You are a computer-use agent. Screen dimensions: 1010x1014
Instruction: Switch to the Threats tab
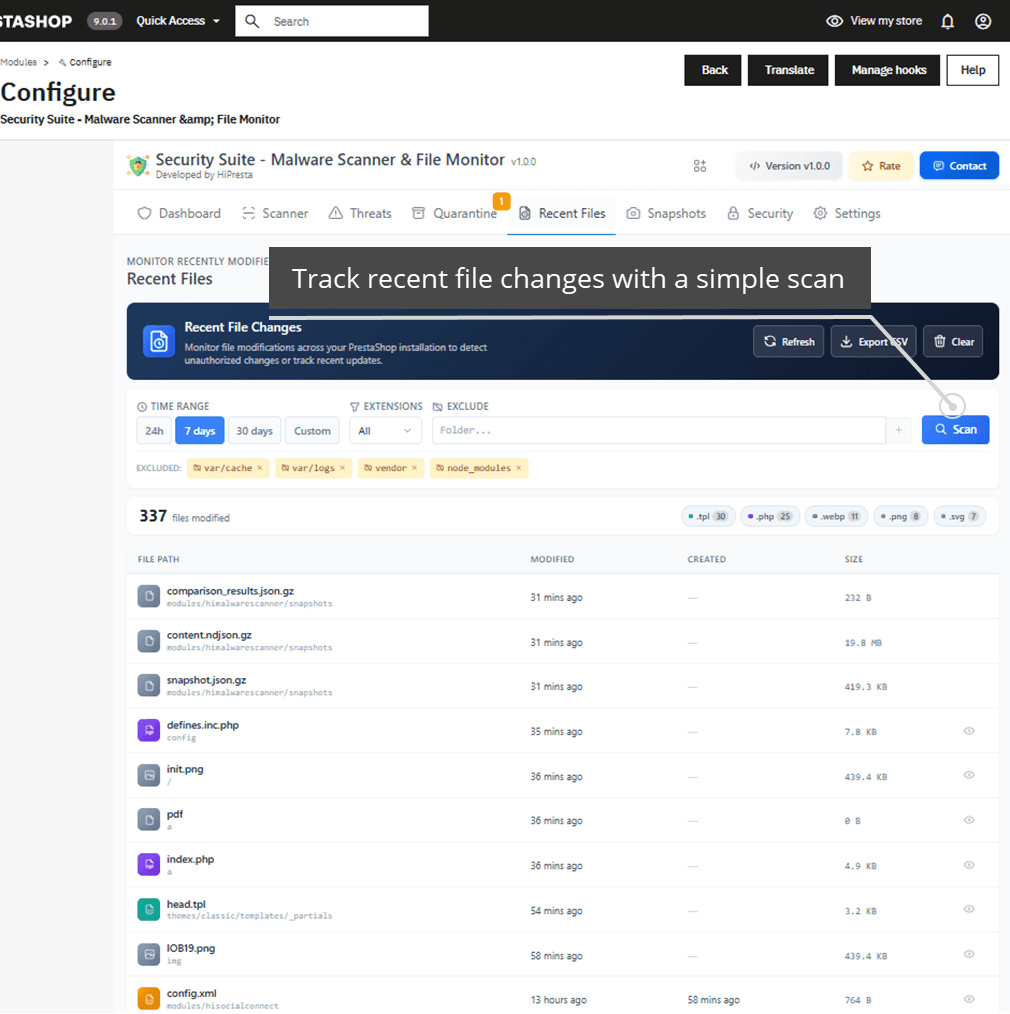pos(360,213)
